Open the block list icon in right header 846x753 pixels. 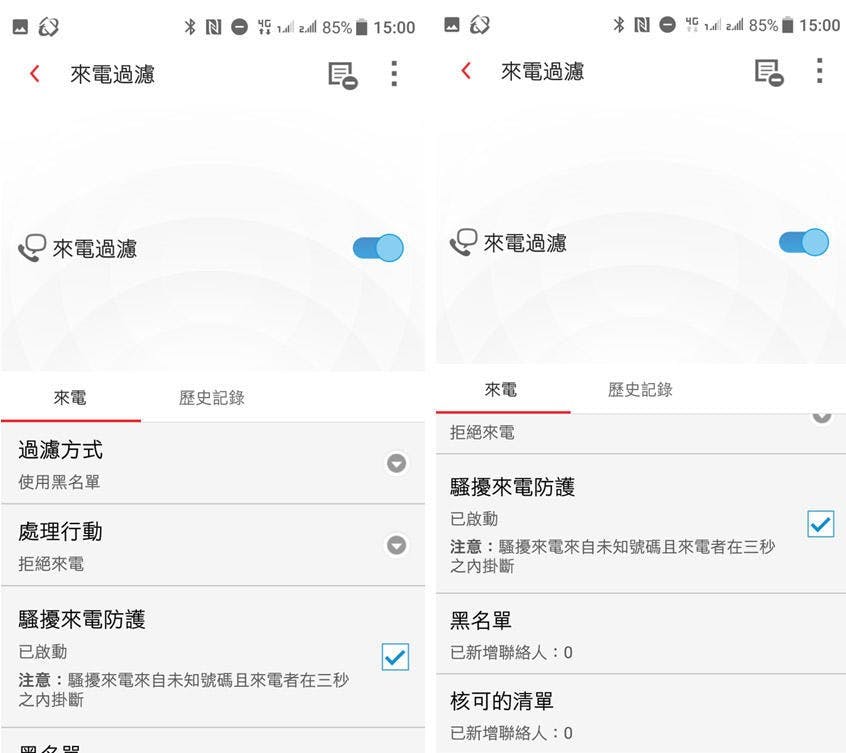point(769,72)
